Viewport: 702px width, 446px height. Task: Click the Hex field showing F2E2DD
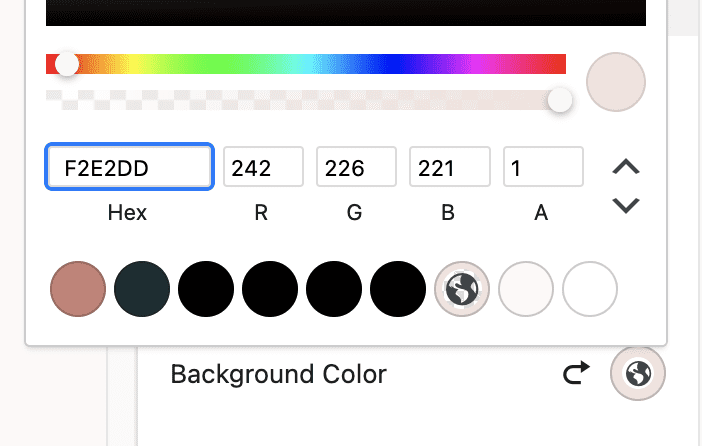click(x=129, y=167)
